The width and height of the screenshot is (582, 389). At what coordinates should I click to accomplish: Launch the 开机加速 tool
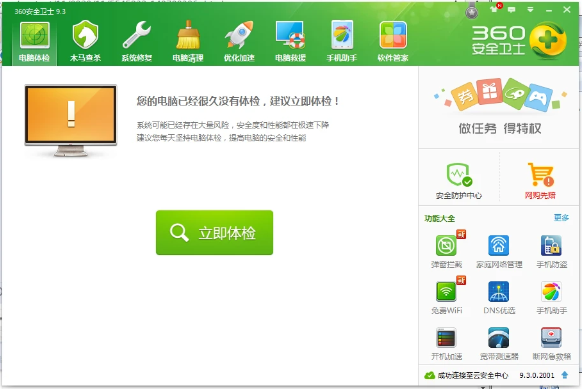pos(447,343)
